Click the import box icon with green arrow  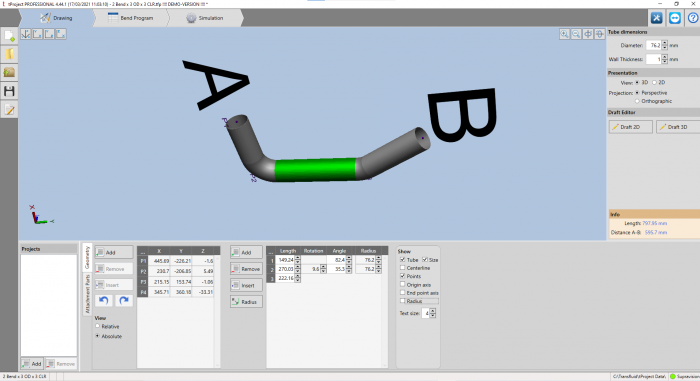(x=9, y=72)
